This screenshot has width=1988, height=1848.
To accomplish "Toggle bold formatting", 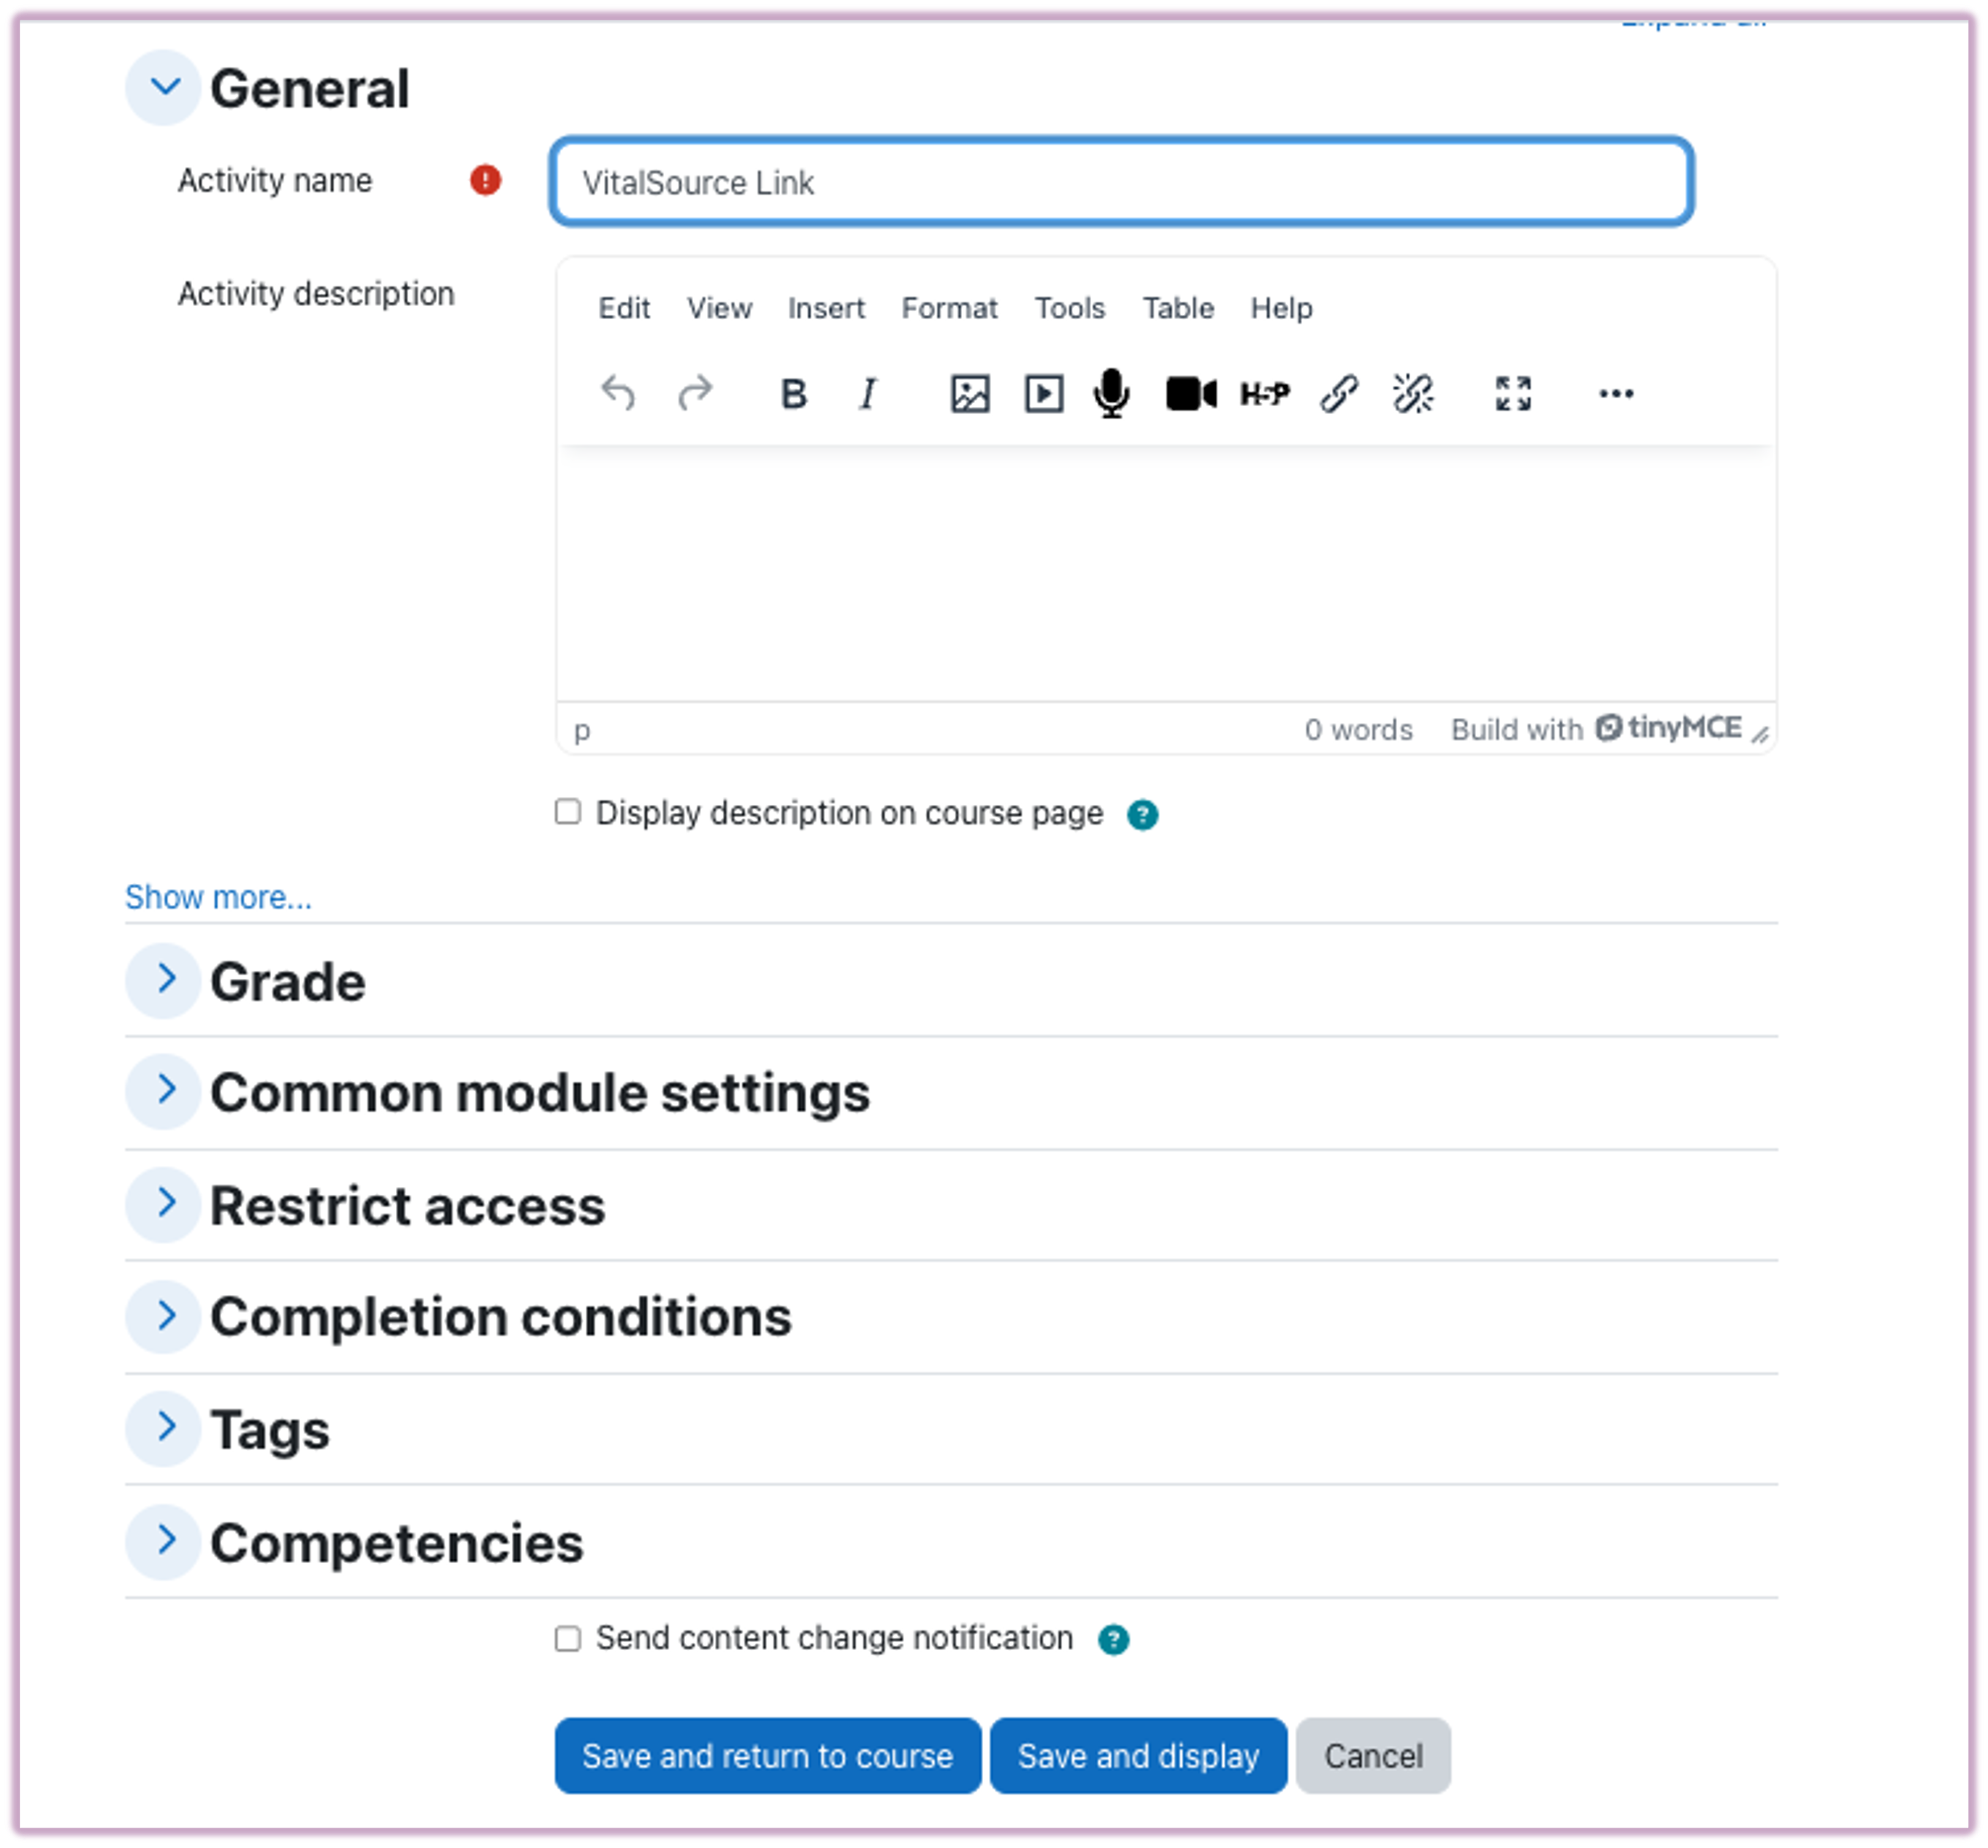I will pos(793,394).
